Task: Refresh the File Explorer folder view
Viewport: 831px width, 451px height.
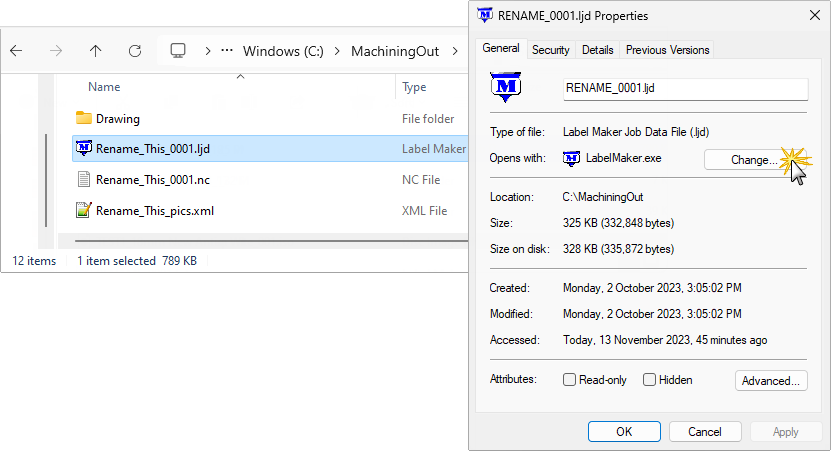Action: (x=134, y=50)
